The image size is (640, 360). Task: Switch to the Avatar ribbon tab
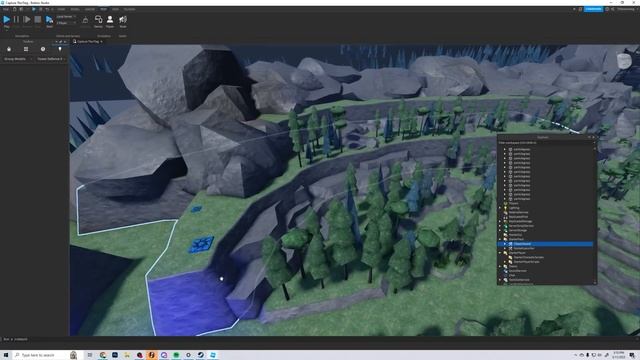[90, 9]
